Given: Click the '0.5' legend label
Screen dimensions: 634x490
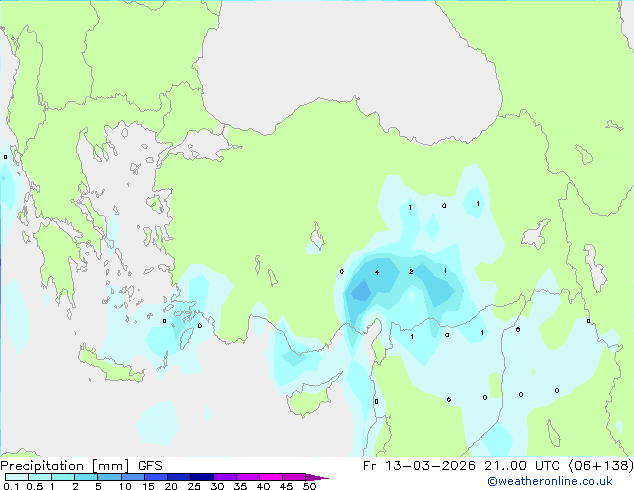Looking at the screenshot, I should [x=34, y=486].
